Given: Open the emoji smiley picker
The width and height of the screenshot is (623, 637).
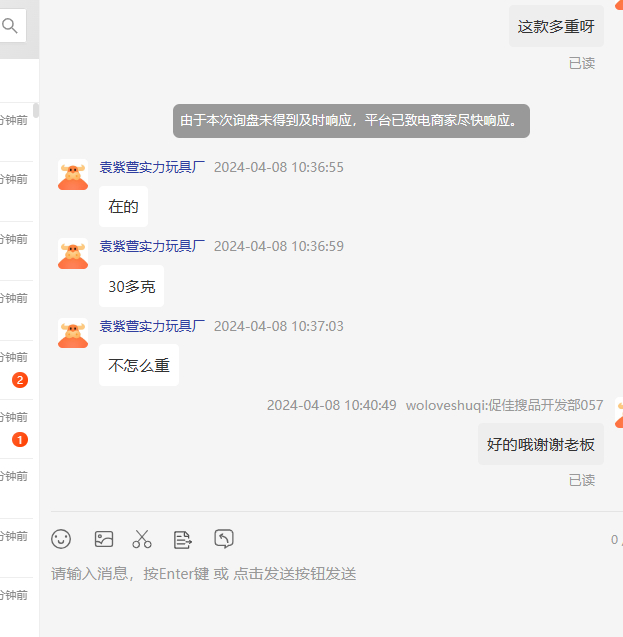Looking at the screenshot, I should click(x=61, y=539).
